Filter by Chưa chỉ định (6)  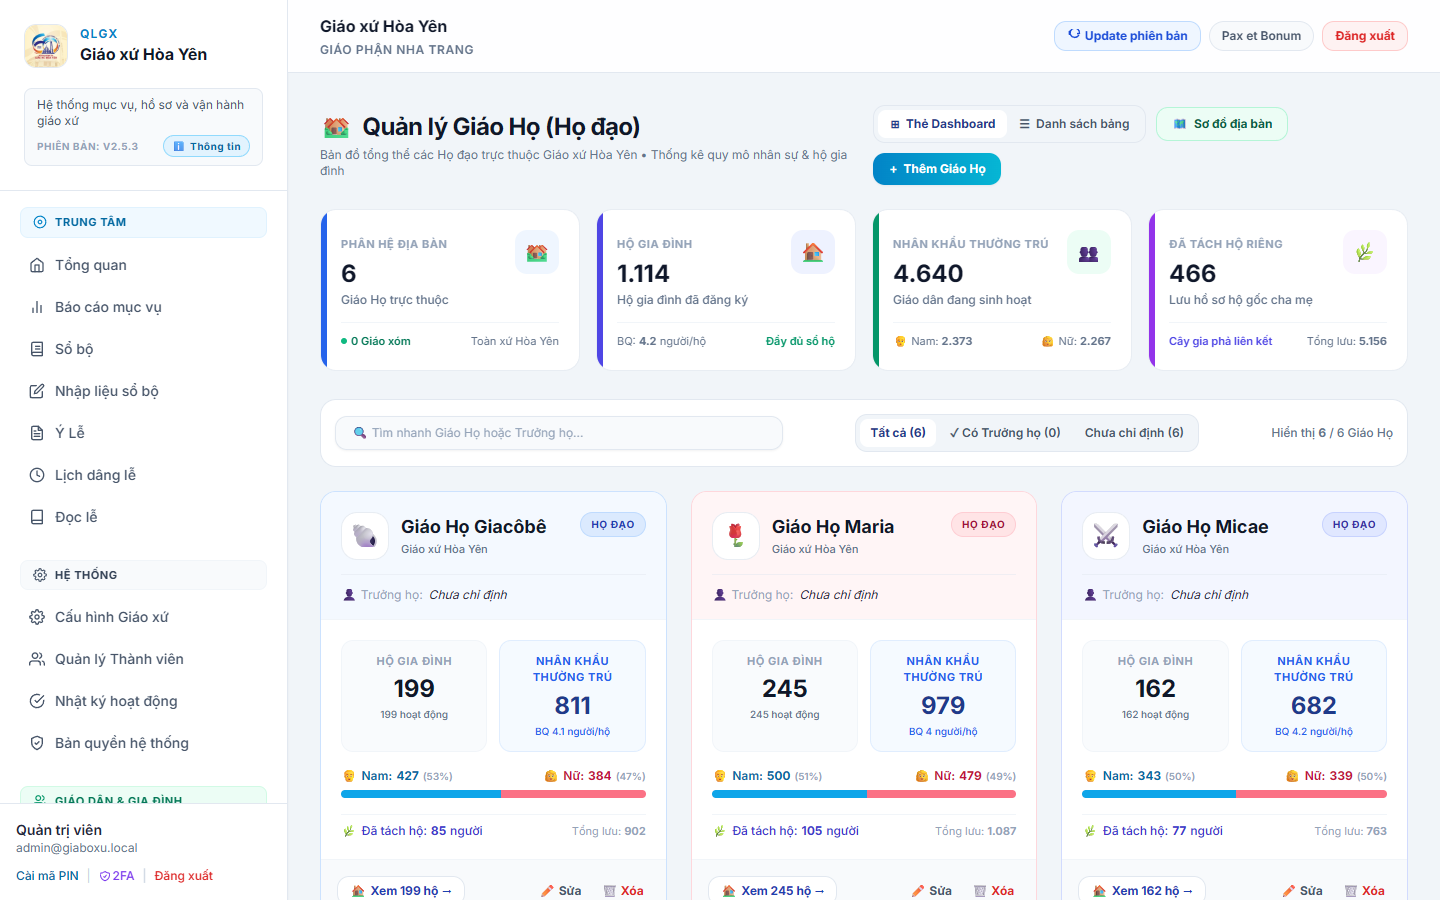pos(1134,433)
